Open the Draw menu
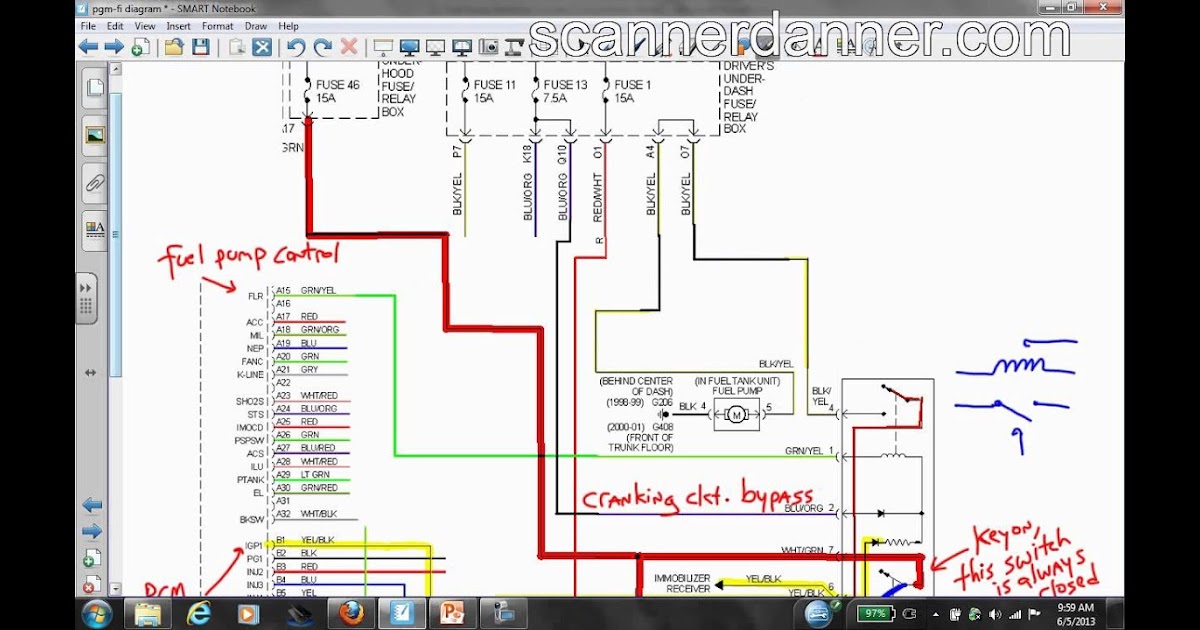1200x630 pixels. click(256, 26)
